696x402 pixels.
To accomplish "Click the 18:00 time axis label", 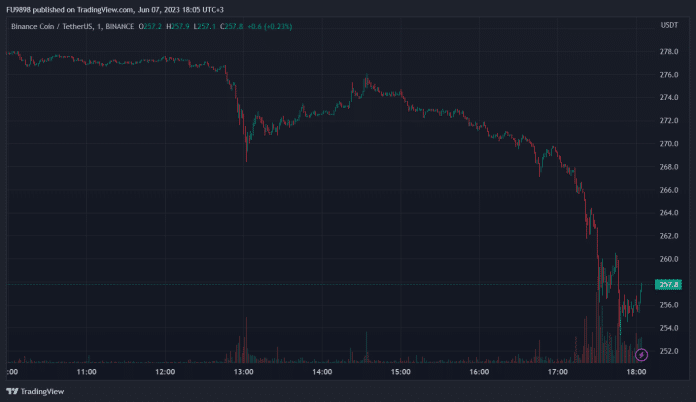I will 635,372.
